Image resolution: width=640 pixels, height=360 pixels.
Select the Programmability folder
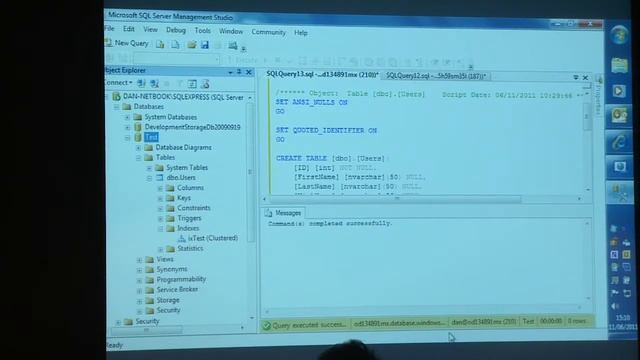click(x=181, y=279)
